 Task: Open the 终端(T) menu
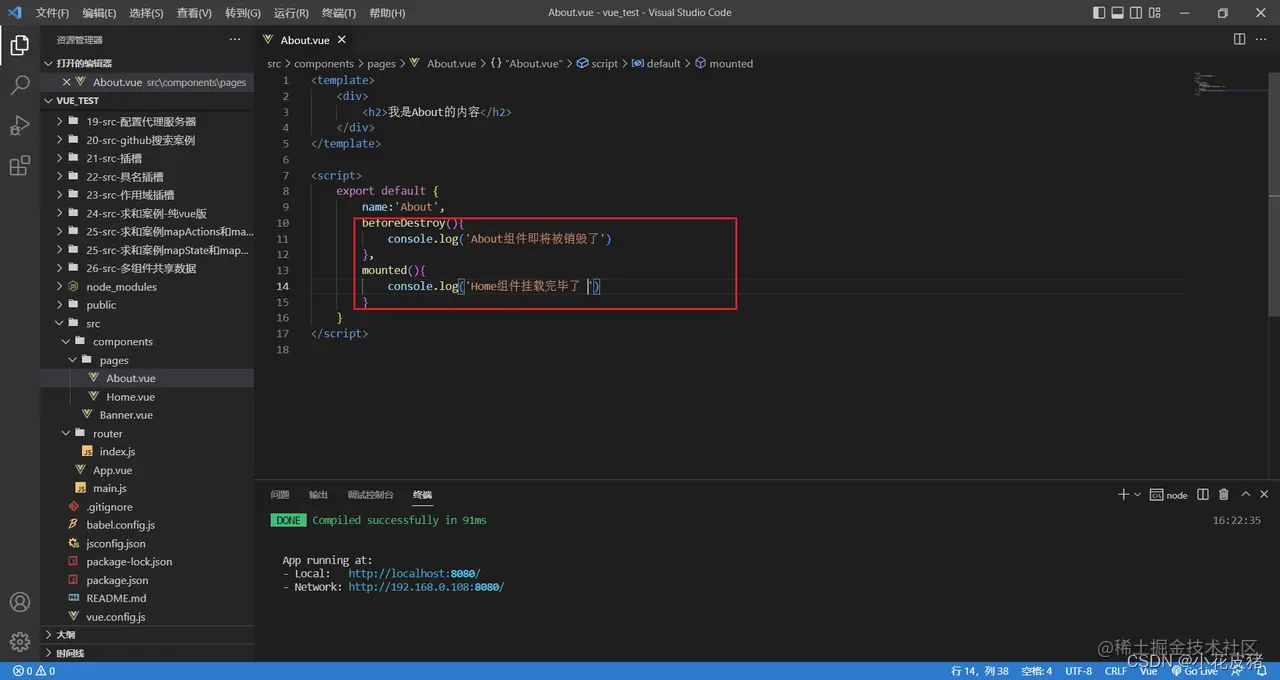pos(339,13)
